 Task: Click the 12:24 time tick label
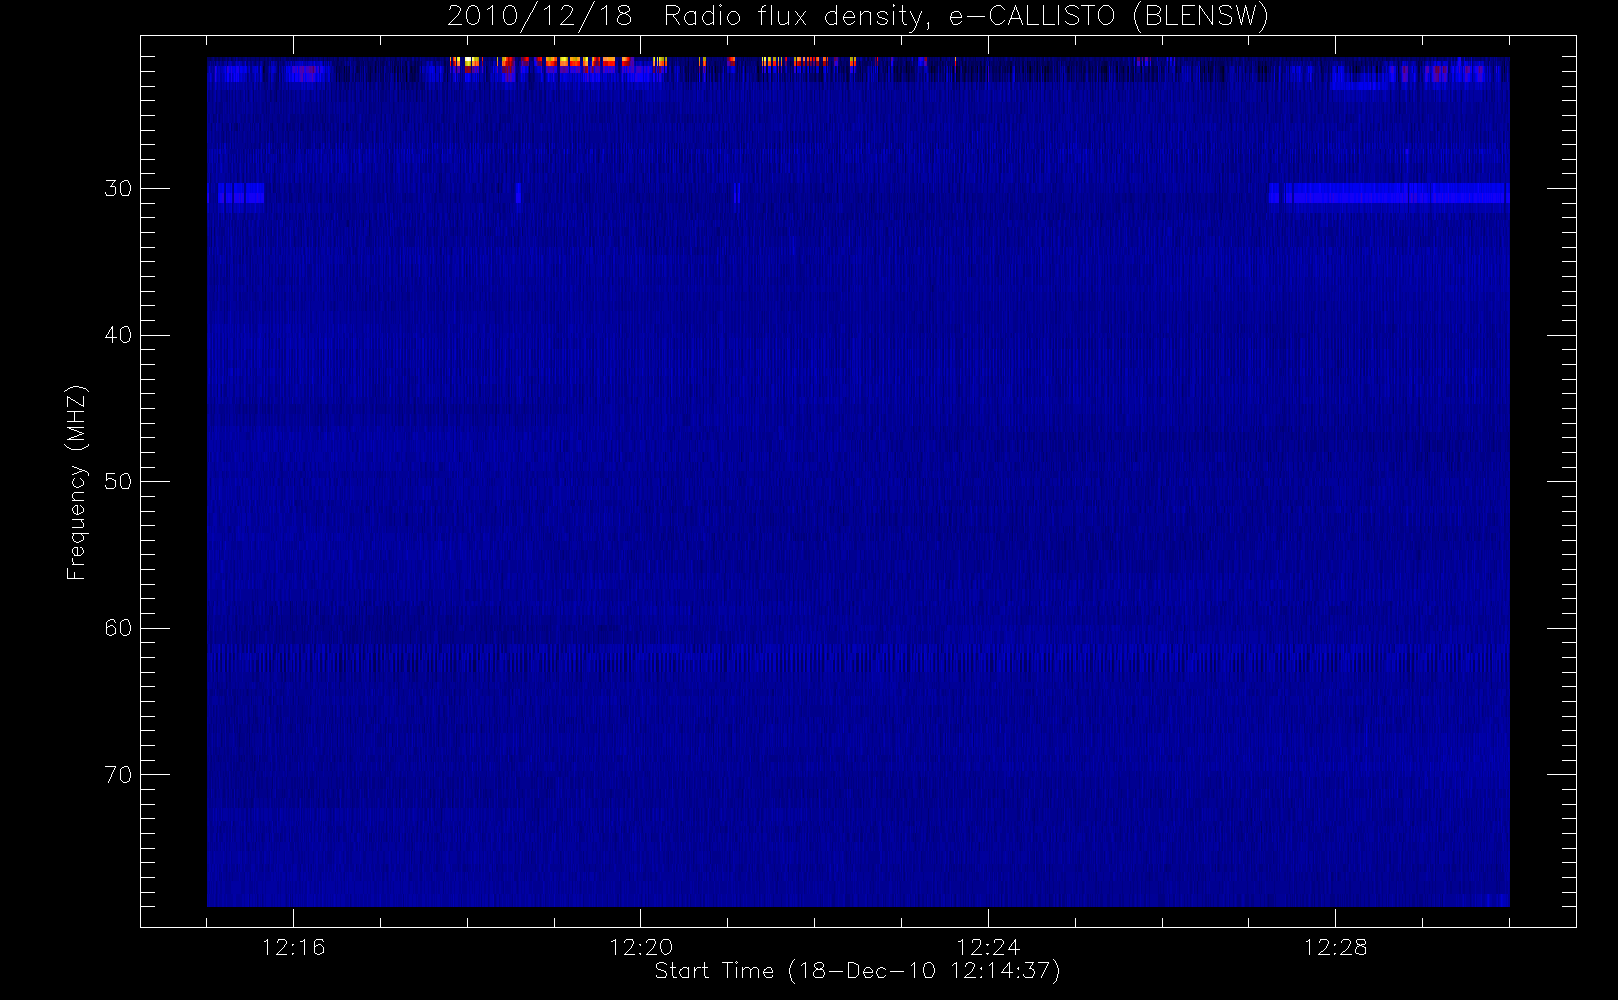click(x=988, y=947)
